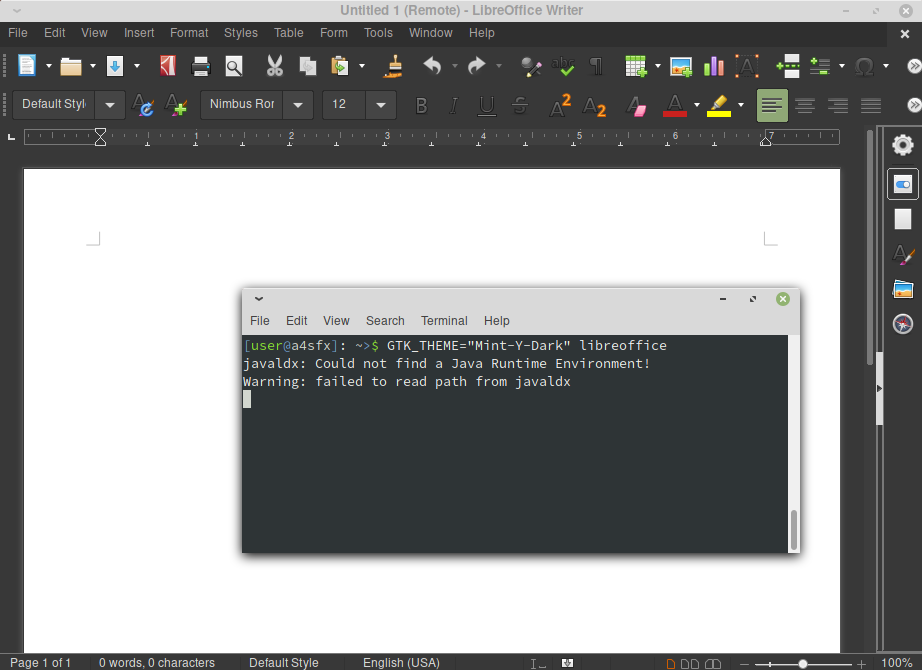Open the font size dropdown

(x=381, y=106)
